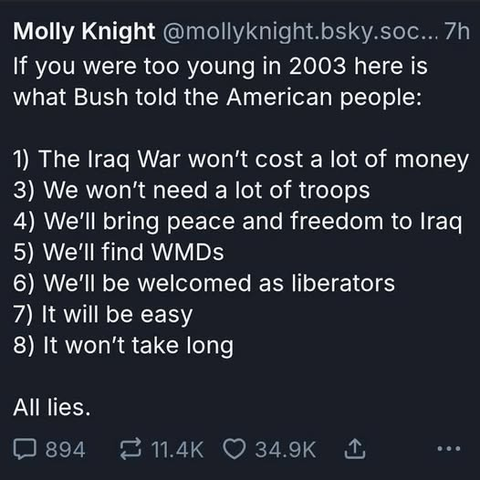Click the reply speech bubble icon
This screenshot has height=480, width=480.
[x=25, y=449]
